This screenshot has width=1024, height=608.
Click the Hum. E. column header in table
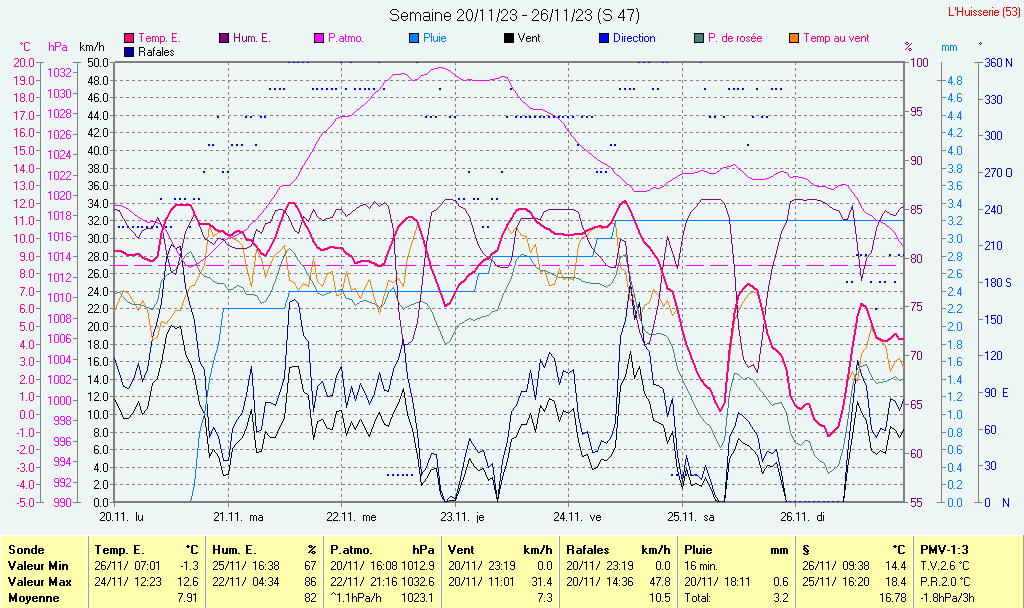234,550
